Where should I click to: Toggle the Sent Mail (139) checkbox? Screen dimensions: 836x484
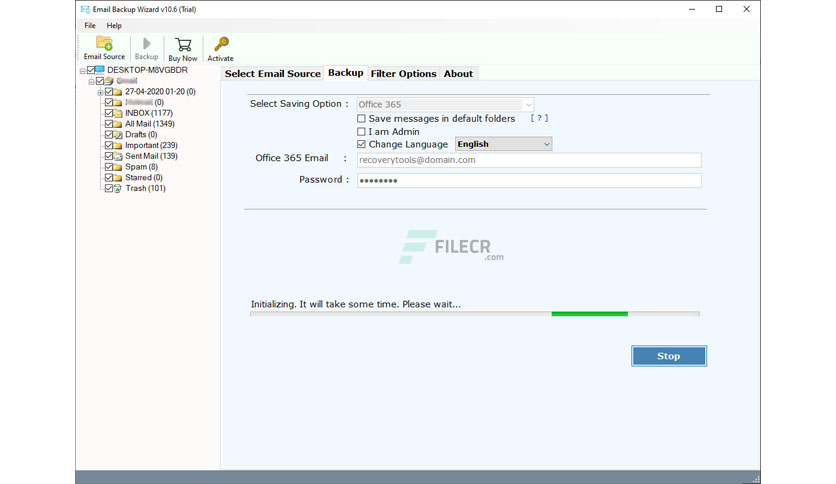pyautogui.click(x=109, y=156)
